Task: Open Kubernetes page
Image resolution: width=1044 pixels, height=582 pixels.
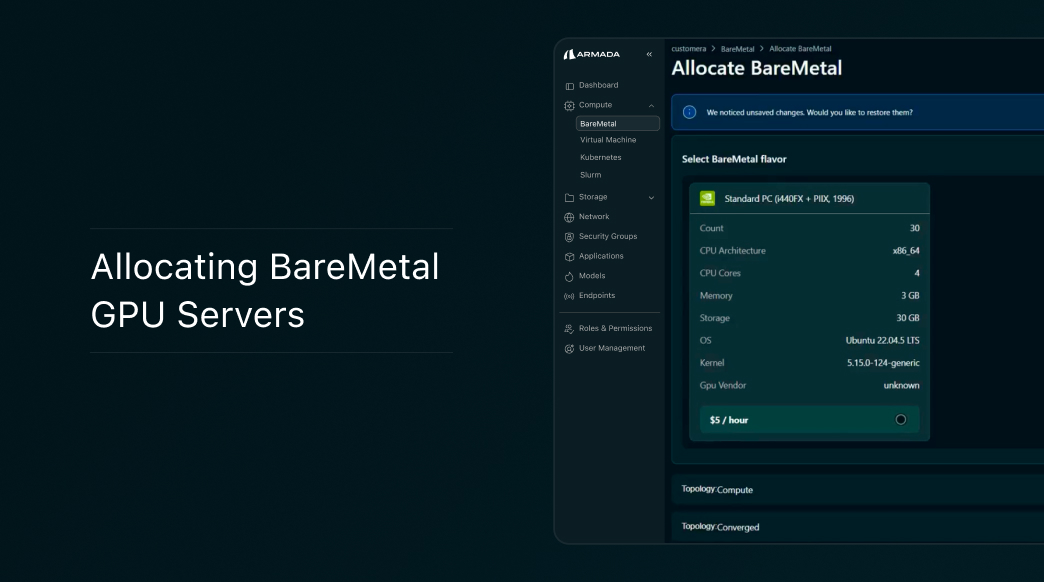Action: click(601, 157)
